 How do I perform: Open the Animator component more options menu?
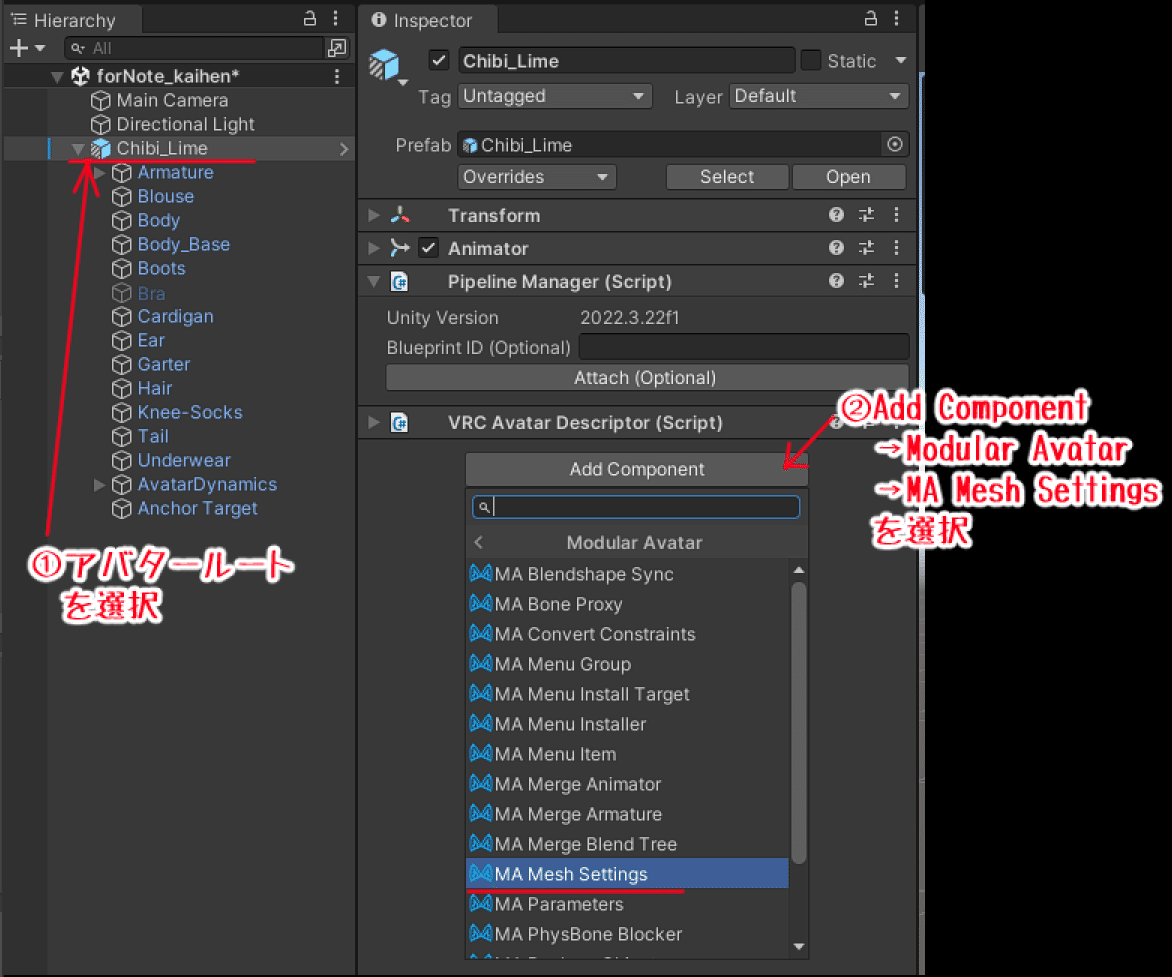pyautogui.click(x=896, y=248)
